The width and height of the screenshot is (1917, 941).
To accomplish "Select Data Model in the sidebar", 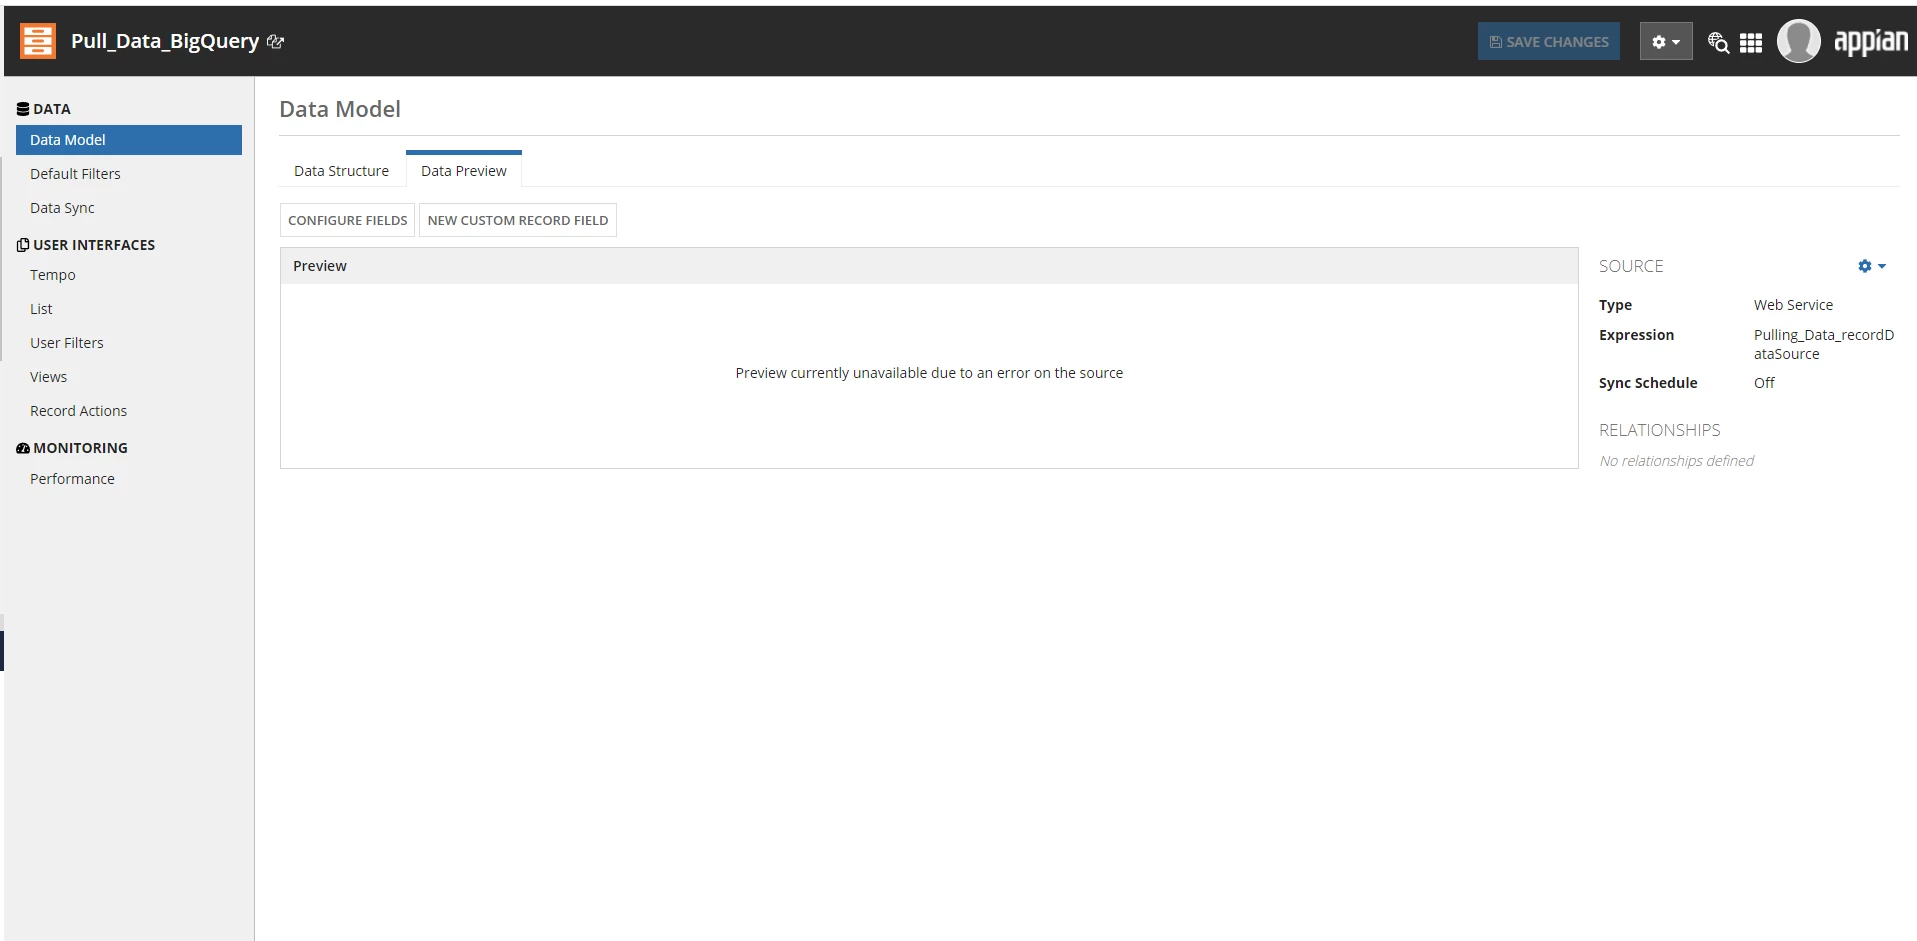I will [x=129, y=140].
